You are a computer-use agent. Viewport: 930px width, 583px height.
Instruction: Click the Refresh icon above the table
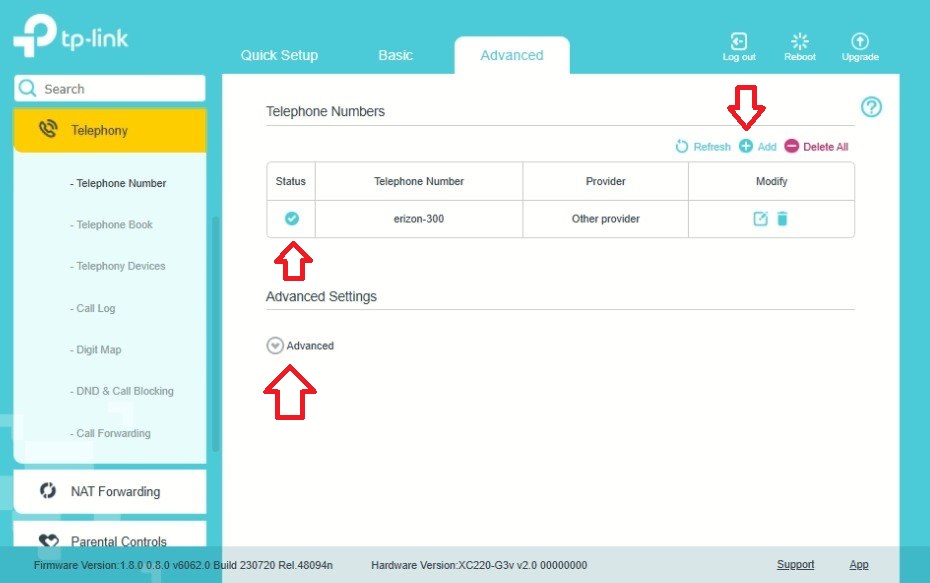[681, 146]
